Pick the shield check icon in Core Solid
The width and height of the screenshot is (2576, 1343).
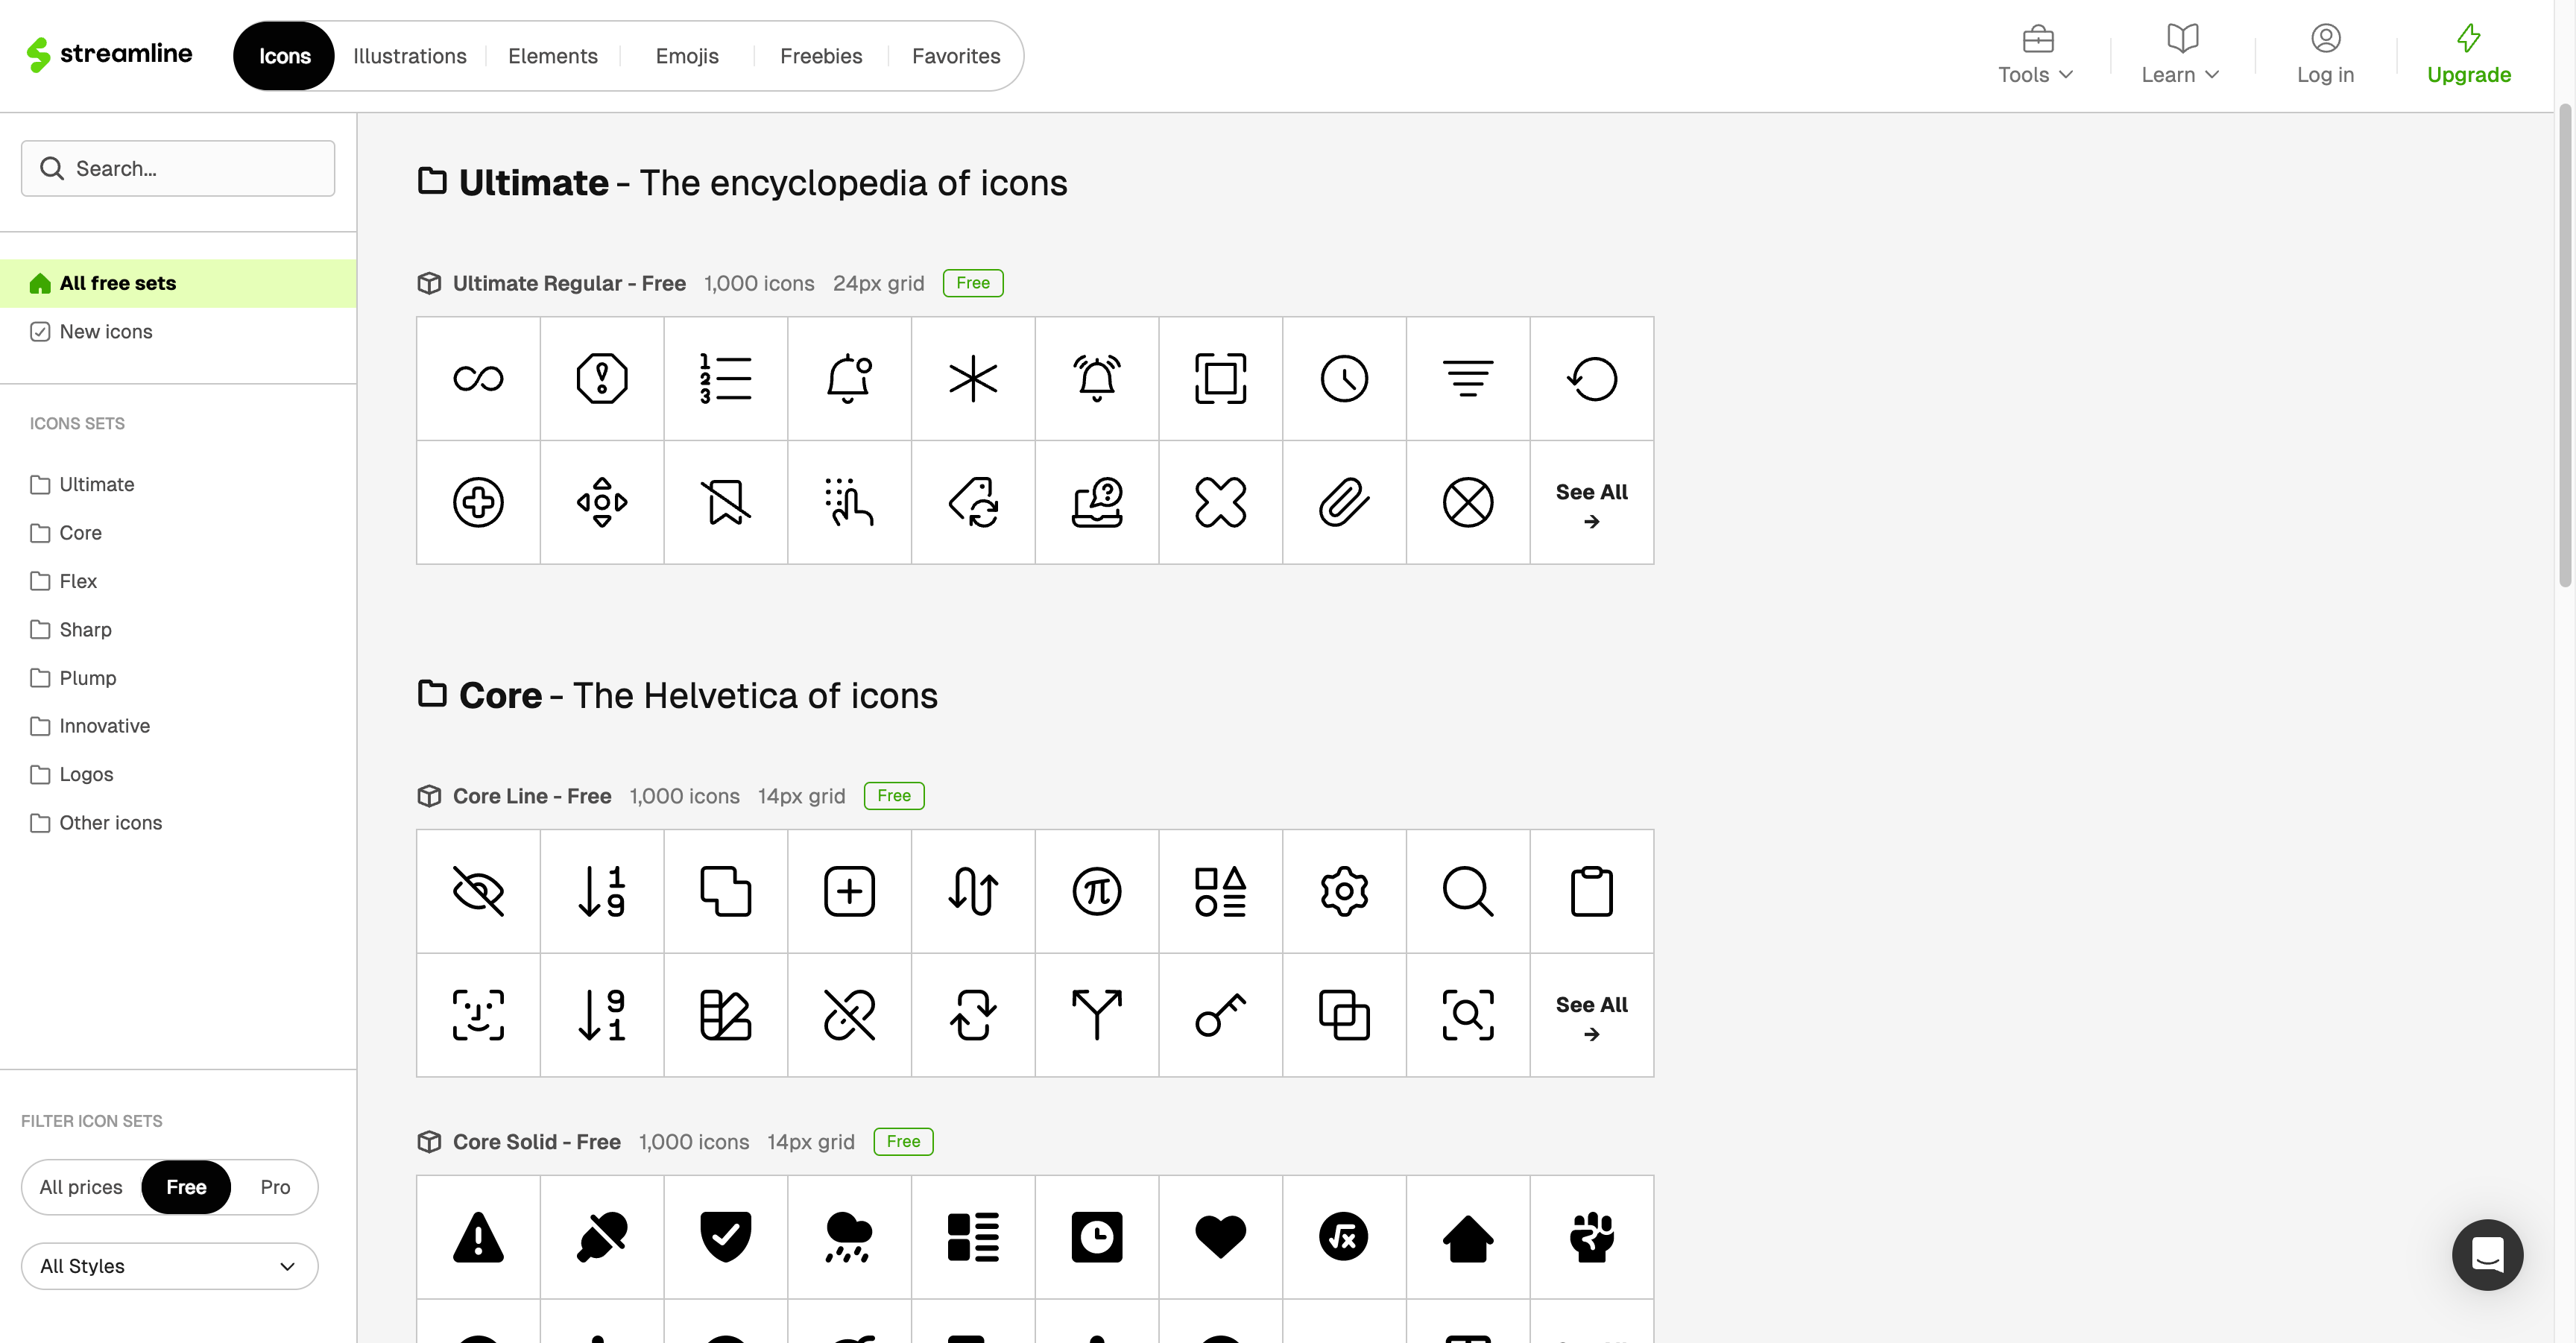[x=725, y=1237]
